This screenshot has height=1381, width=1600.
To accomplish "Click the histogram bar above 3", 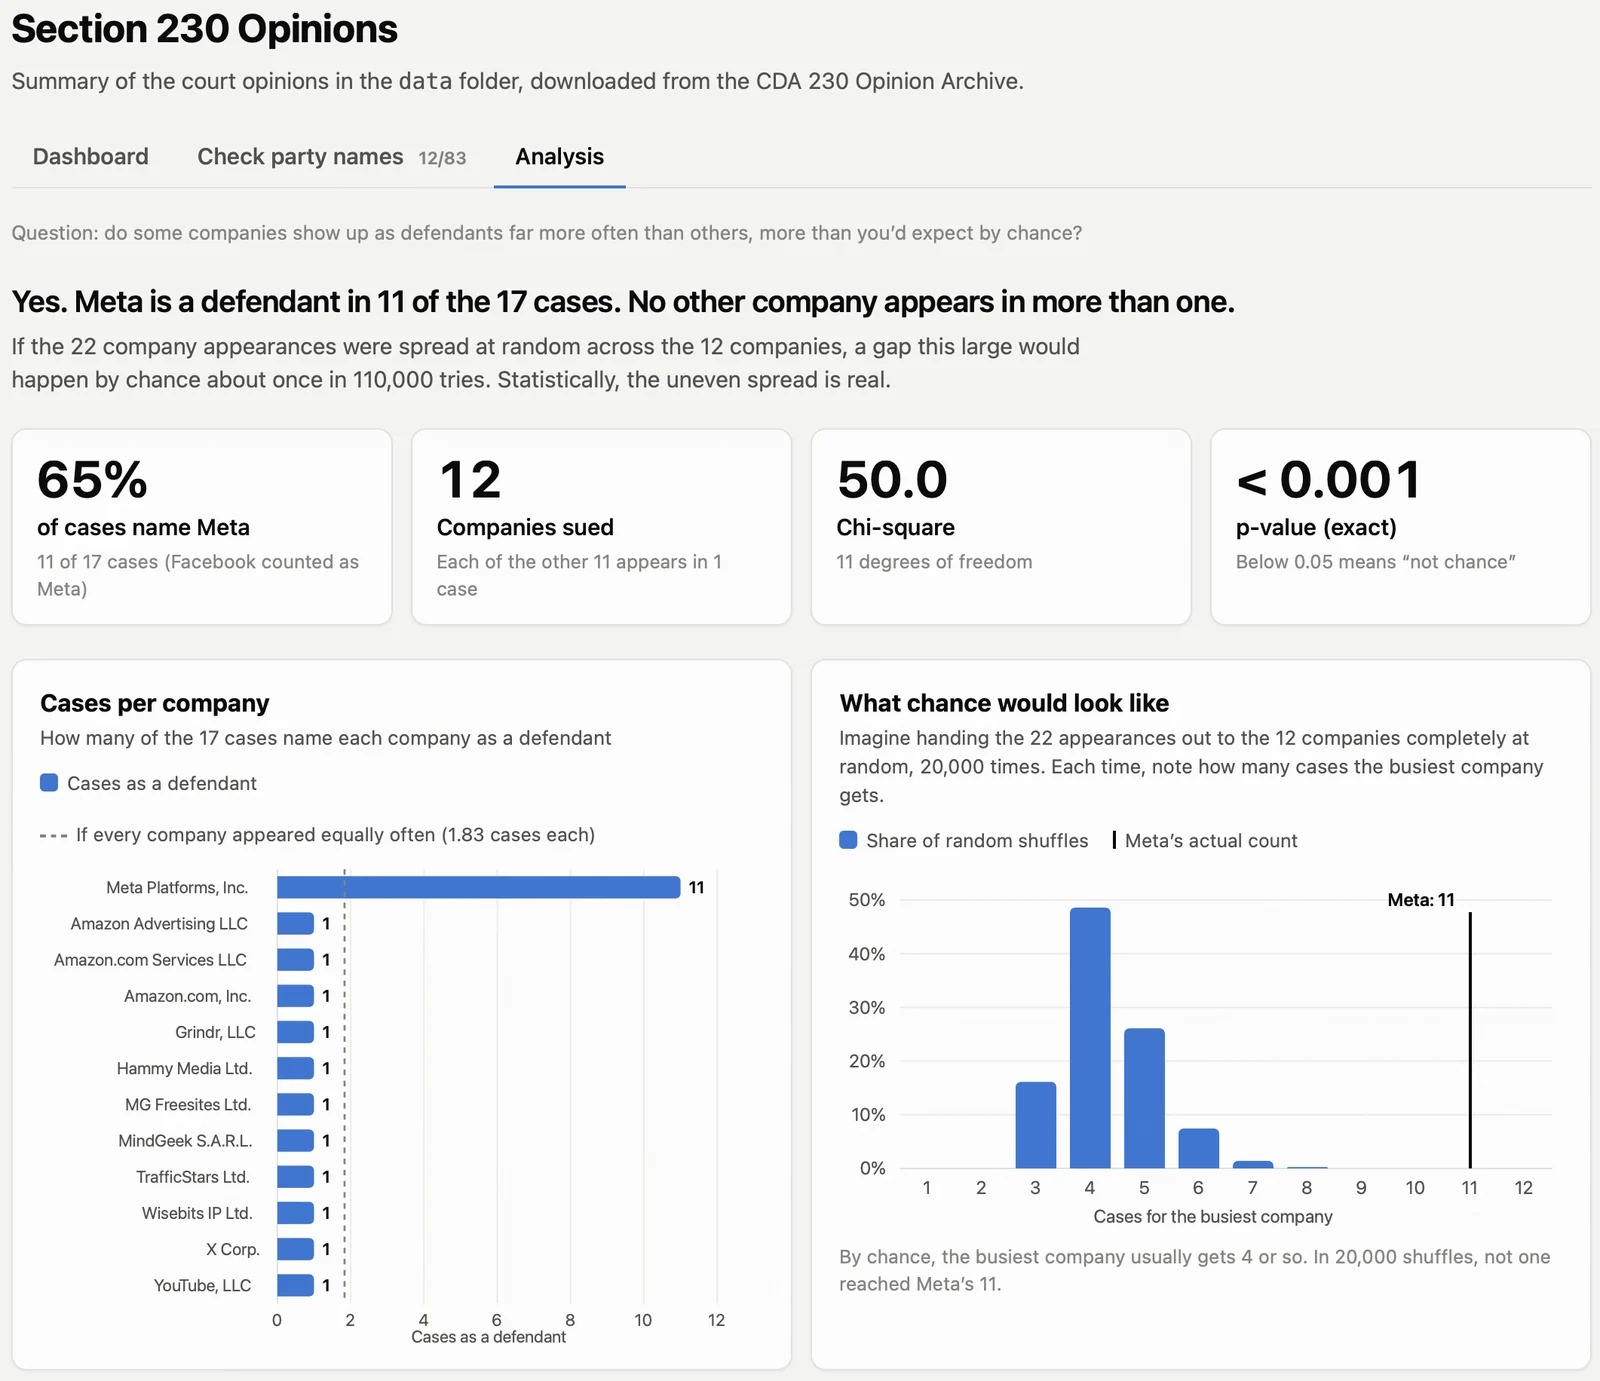I will (x=1036, y=1125).
